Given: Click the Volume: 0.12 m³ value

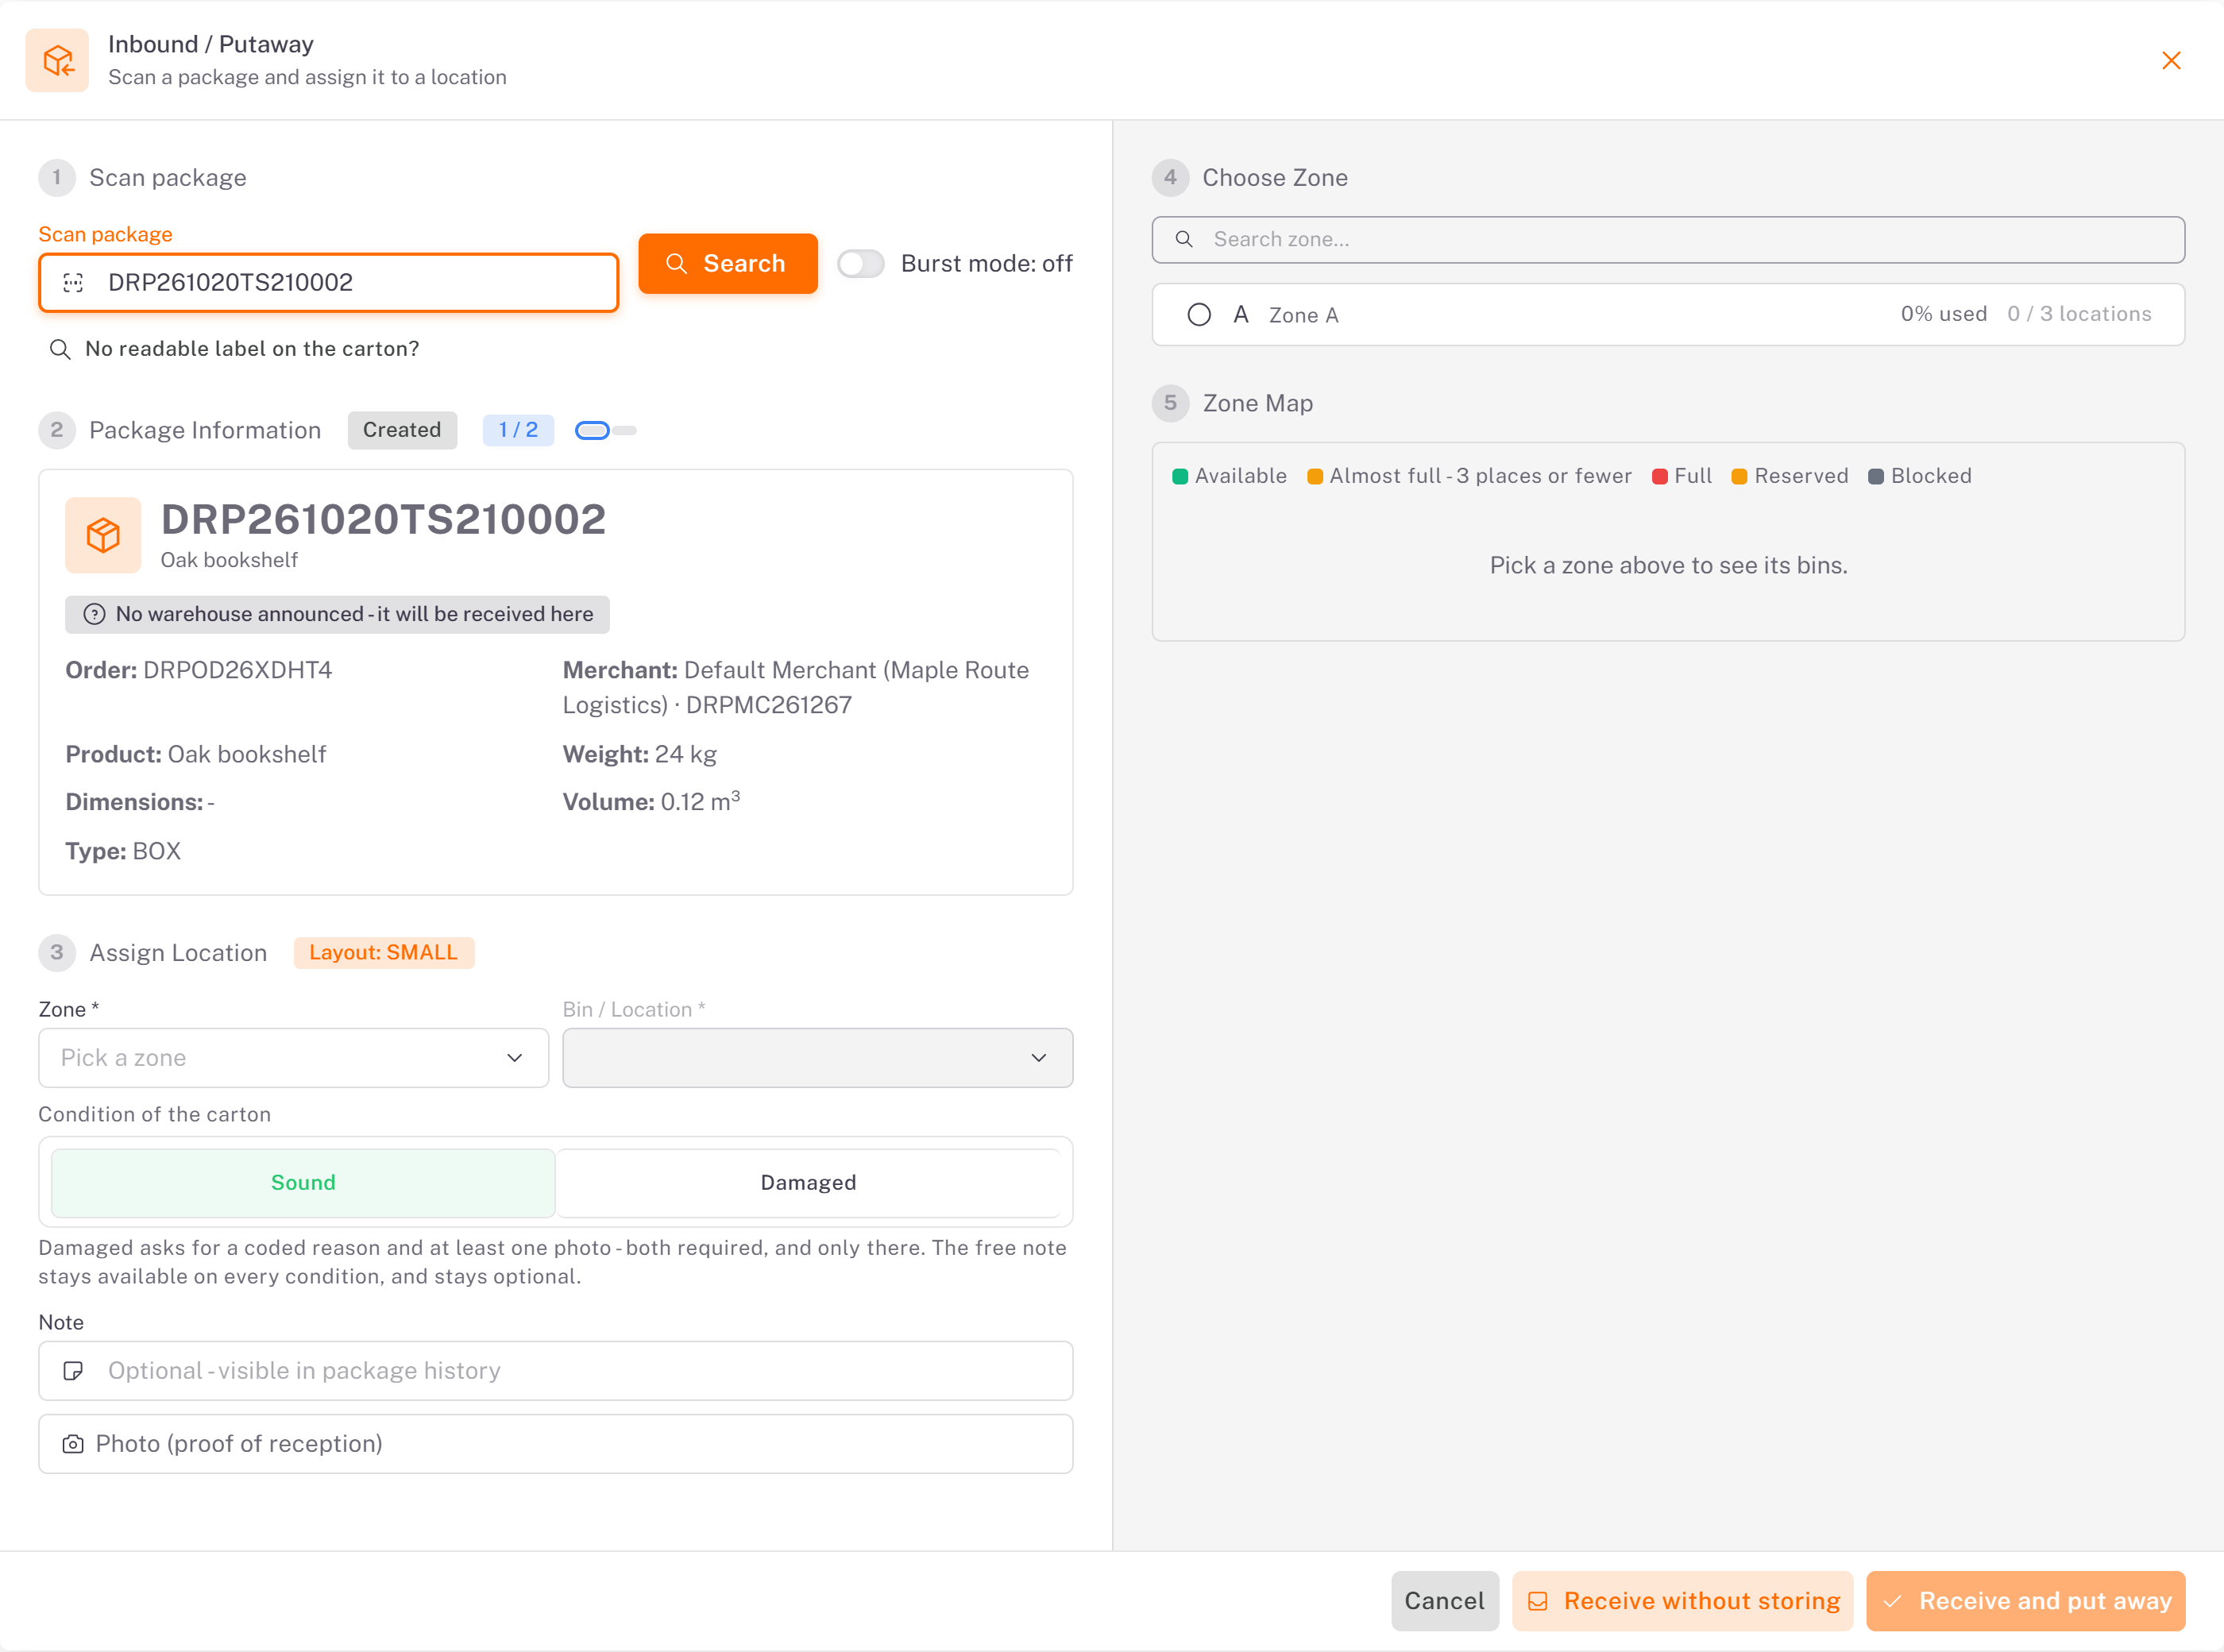Looking at the screenshot, I should [x=701, y=802].
